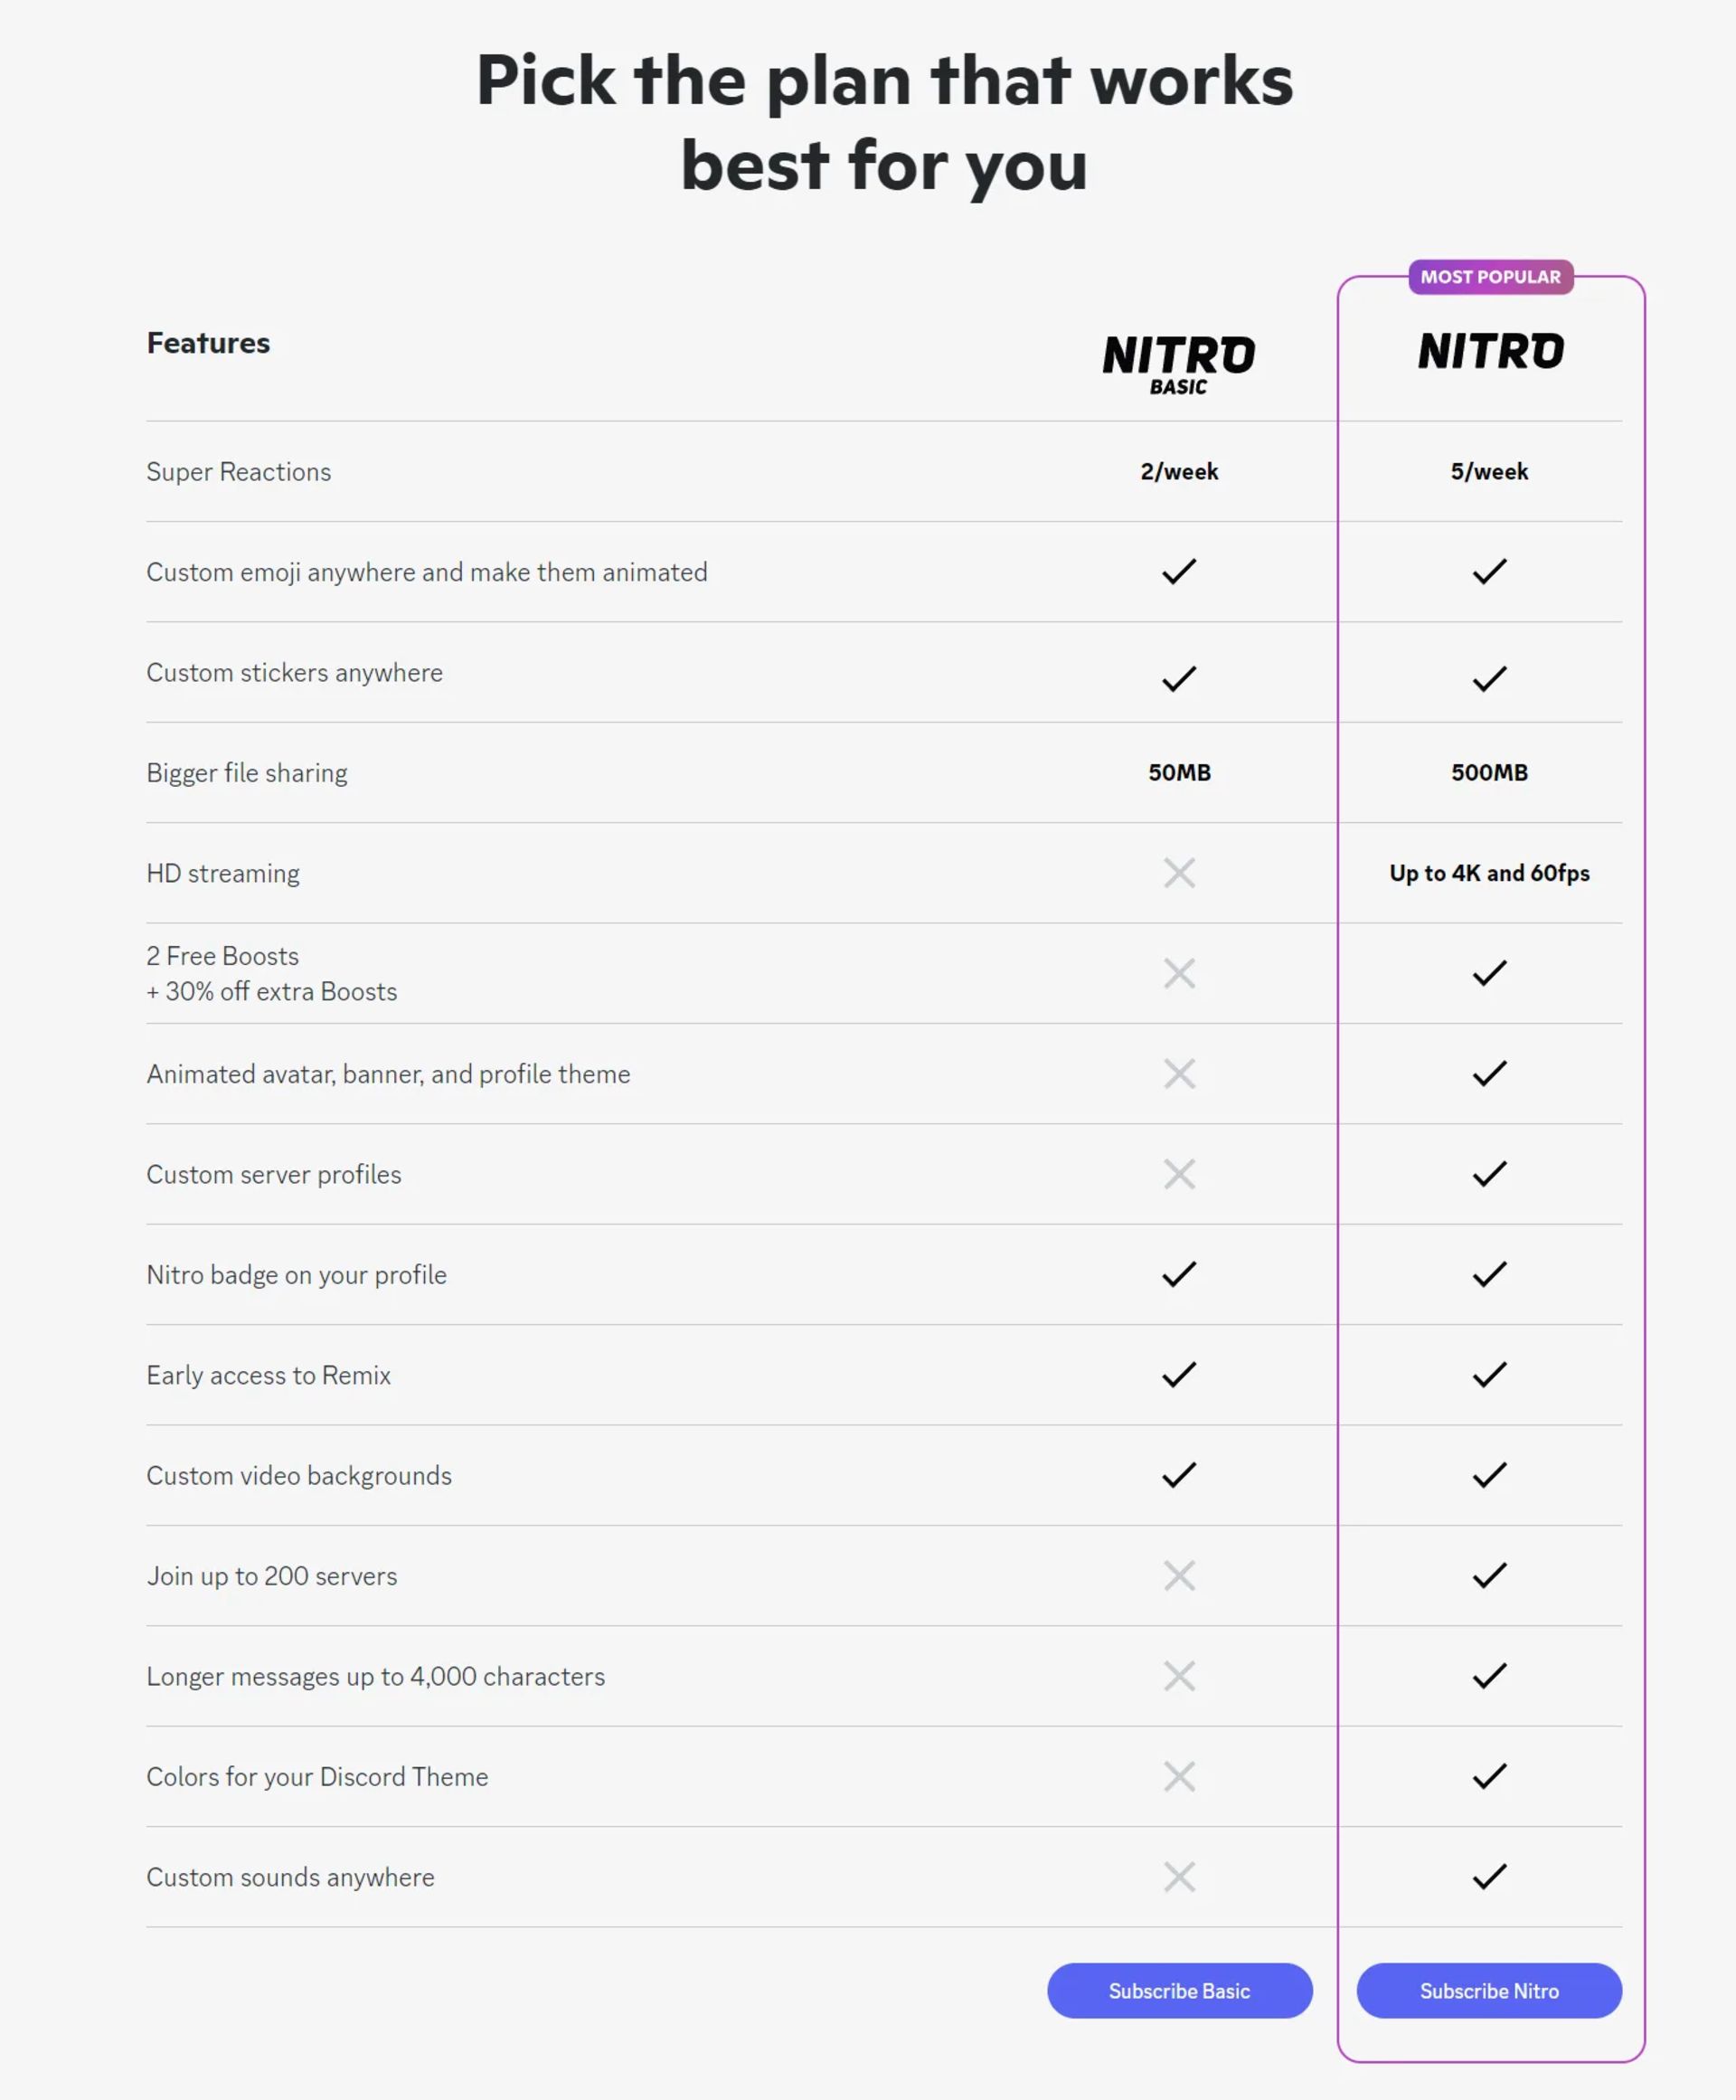
Task: Click the Nitro checkmark for Custom sounds anywhere
Action: pos(1489,1877)
